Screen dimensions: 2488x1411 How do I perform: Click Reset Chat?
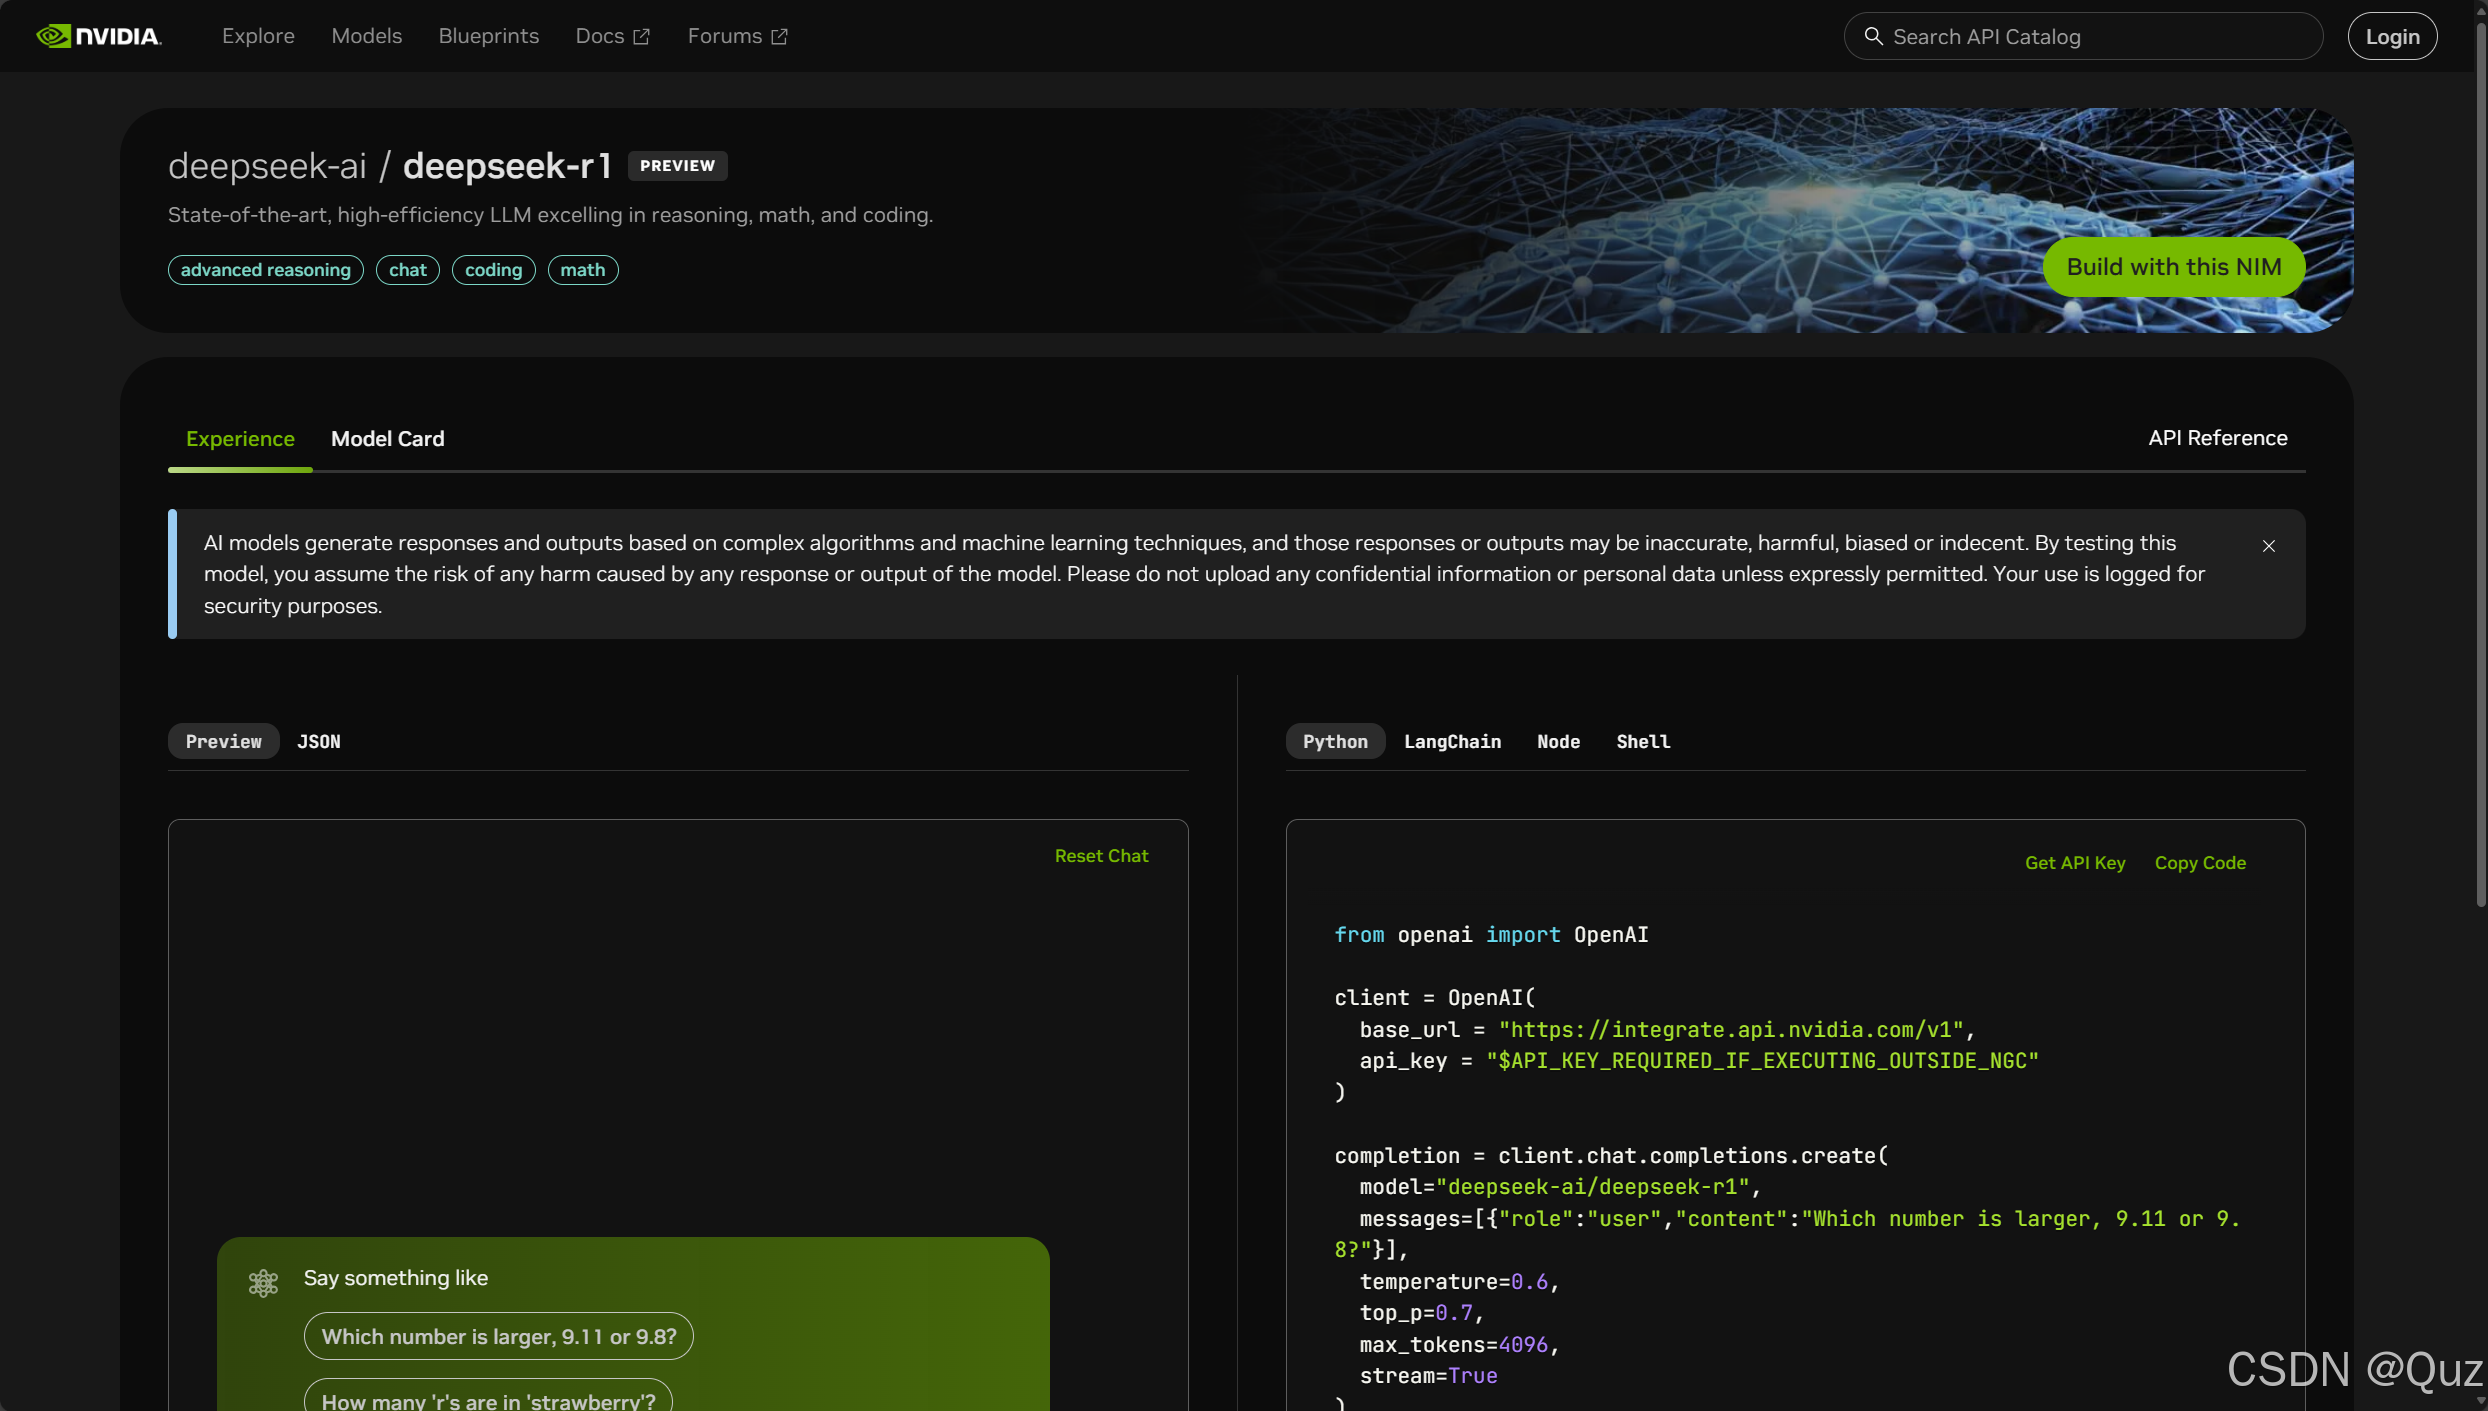pos(1101,856)
